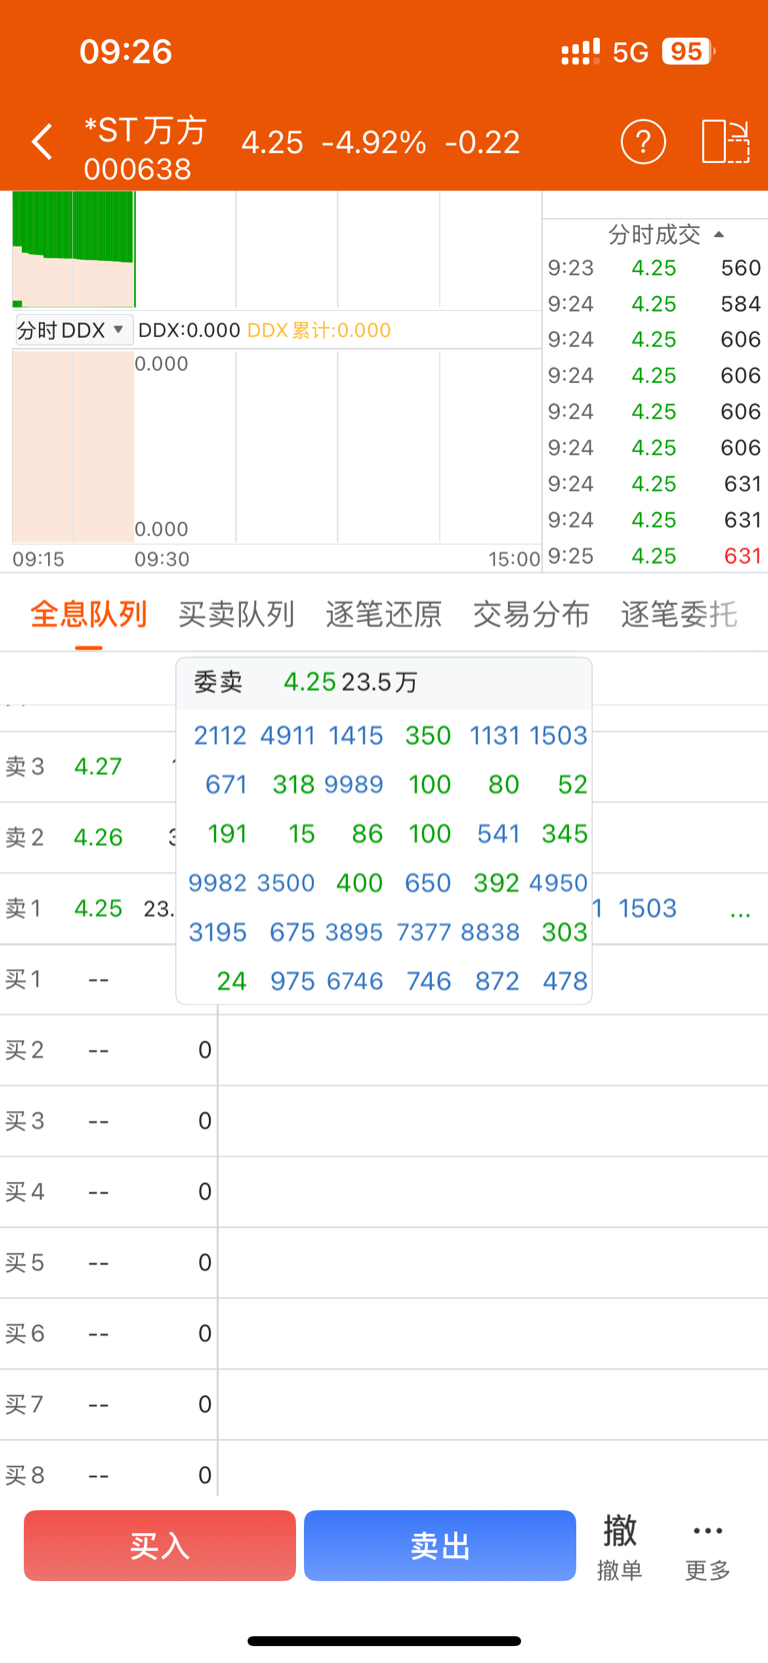Tap order 8838 in sell queue popup
The width and height of the screenshot is (768, 1663).
tap(490, 932)
